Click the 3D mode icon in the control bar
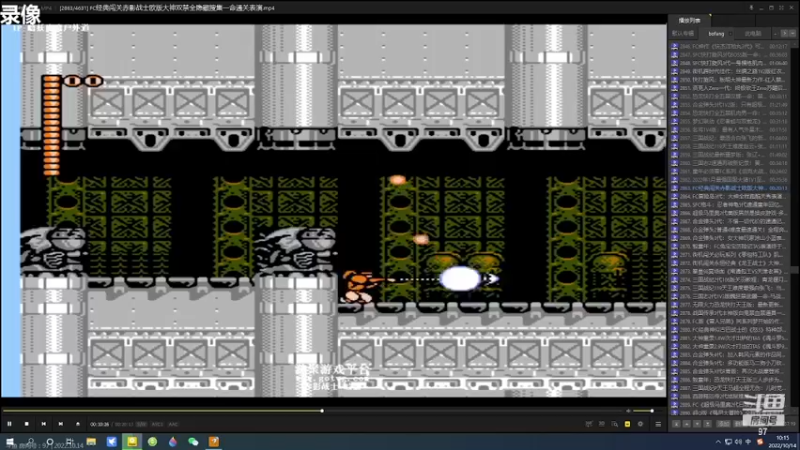Screen dimensions: 800x450 coord(602,424)
